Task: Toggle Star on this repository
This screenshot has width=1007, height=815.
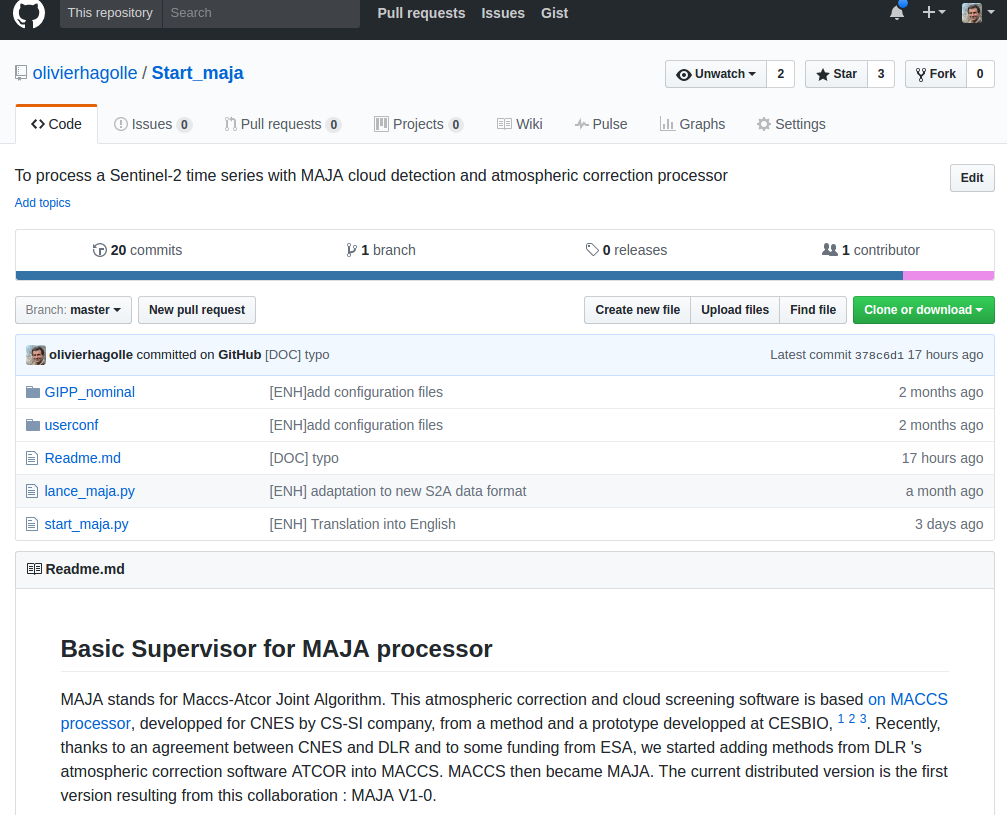Action: [836, 74]
